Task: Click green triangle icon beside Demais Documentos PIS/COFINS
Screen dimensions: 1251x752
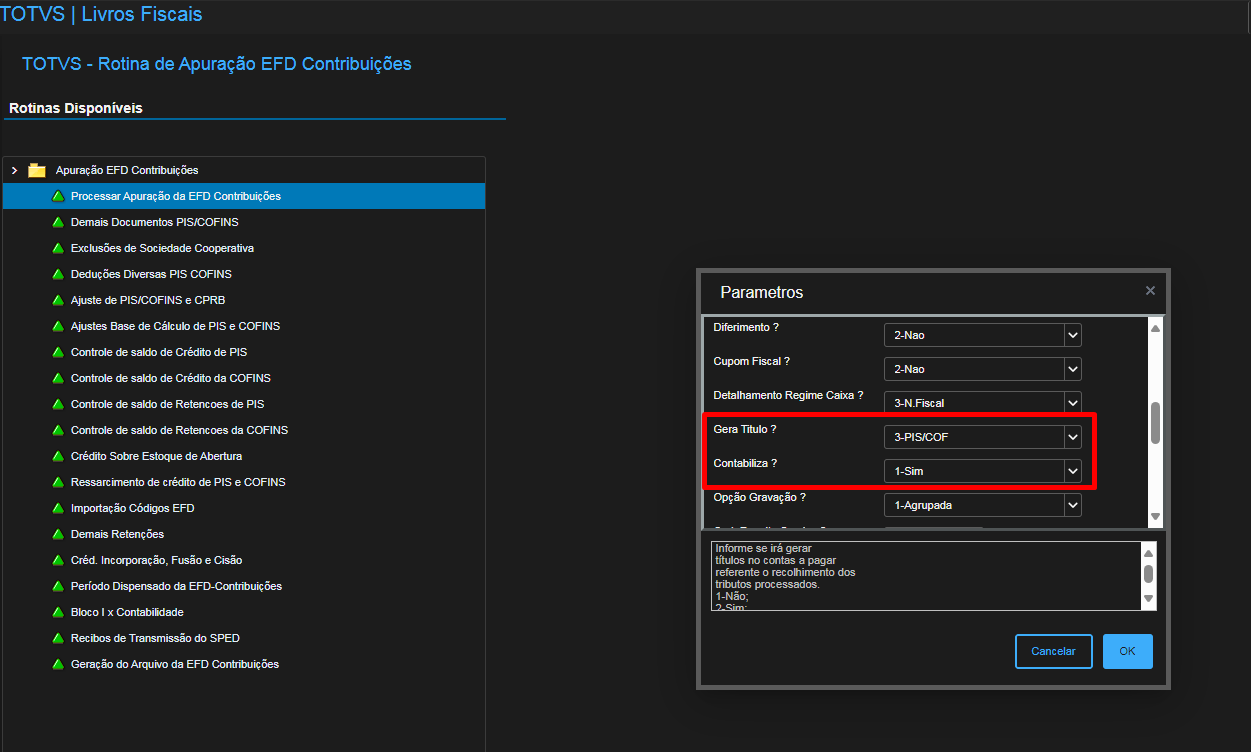Action: click(58, 222)
